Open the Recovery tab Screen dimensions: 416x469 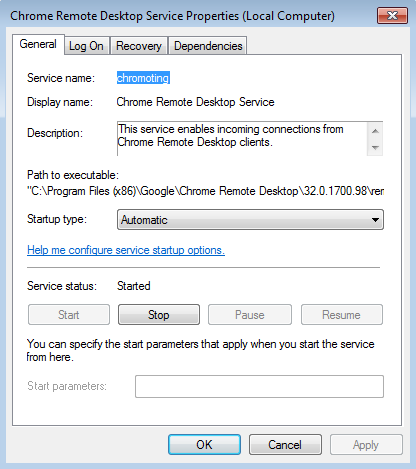[x=139, y=46]
